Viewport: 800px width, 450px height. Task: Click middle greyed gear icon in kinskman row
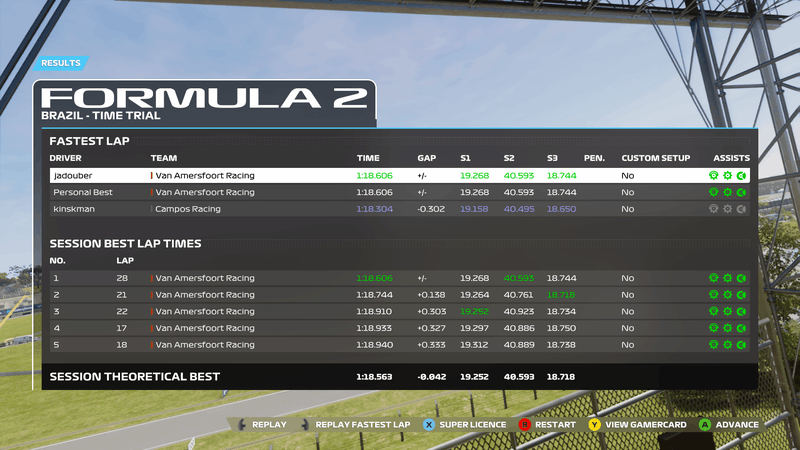pyautogui.click(x=728, y=209)
